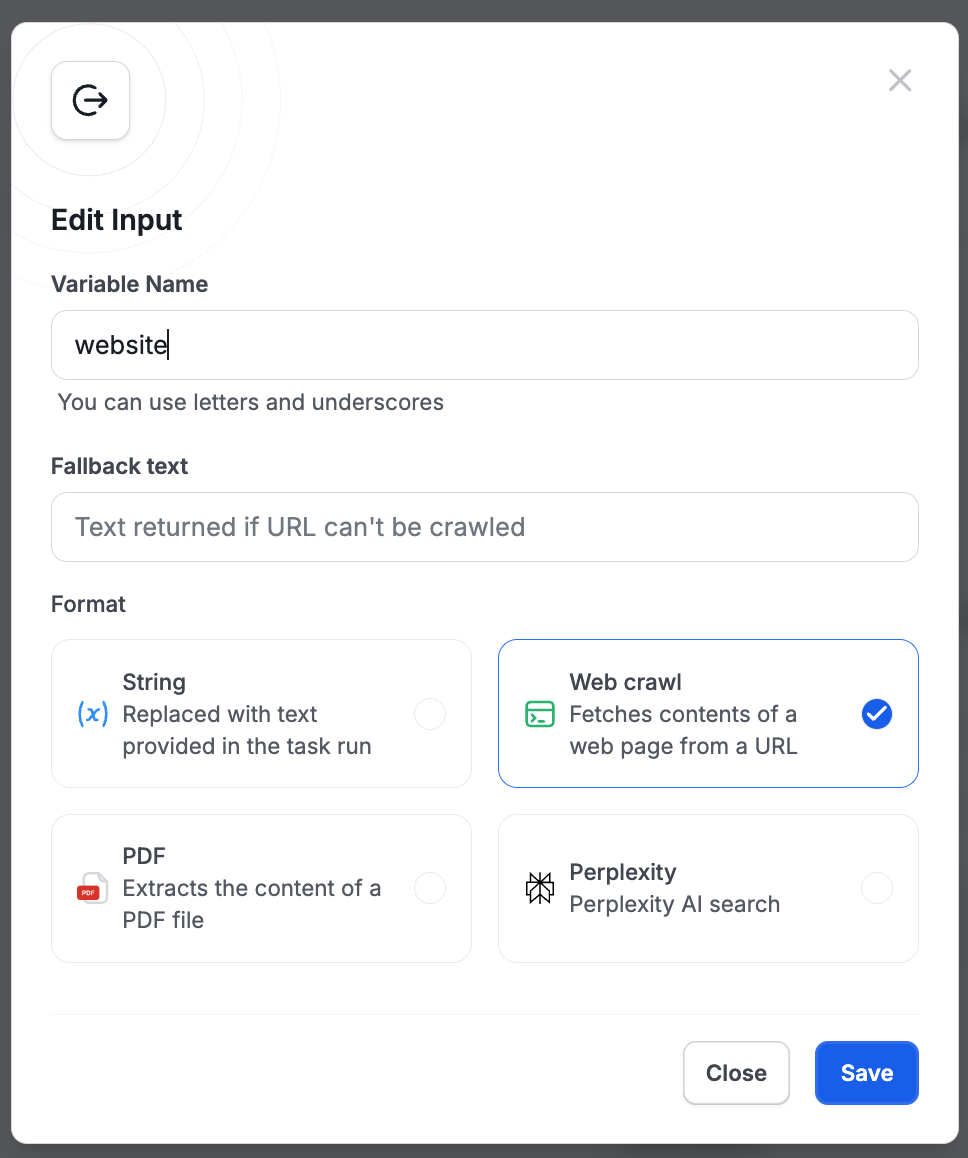Image resolution: width=968 pixels, height=1158 pixels.
Task: Click the "Variable Name" field label
Action: point(130,284)
